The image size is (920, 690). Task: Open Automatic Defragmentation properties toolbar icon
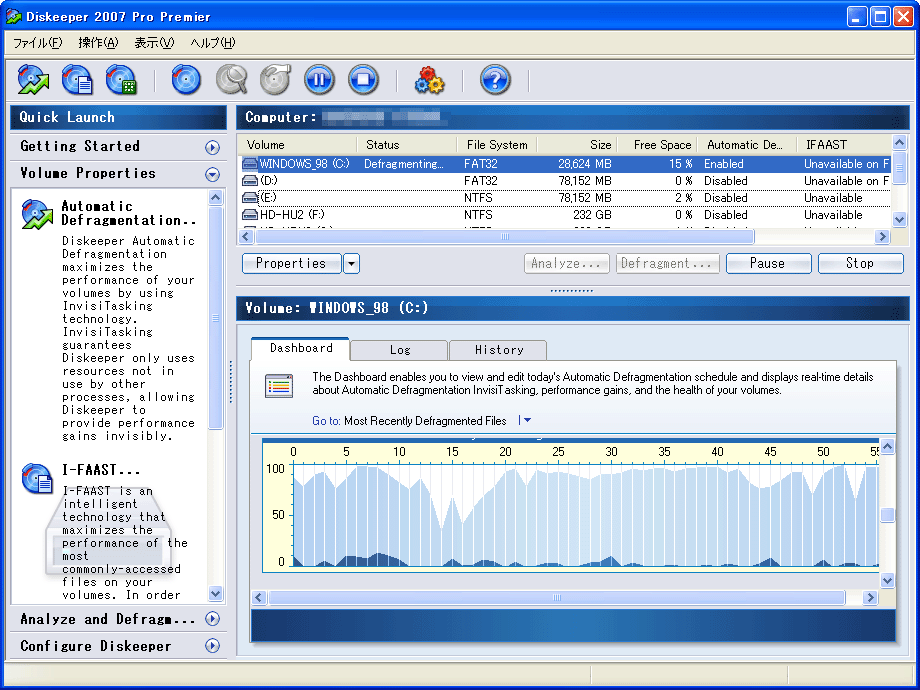coord(33,79)
